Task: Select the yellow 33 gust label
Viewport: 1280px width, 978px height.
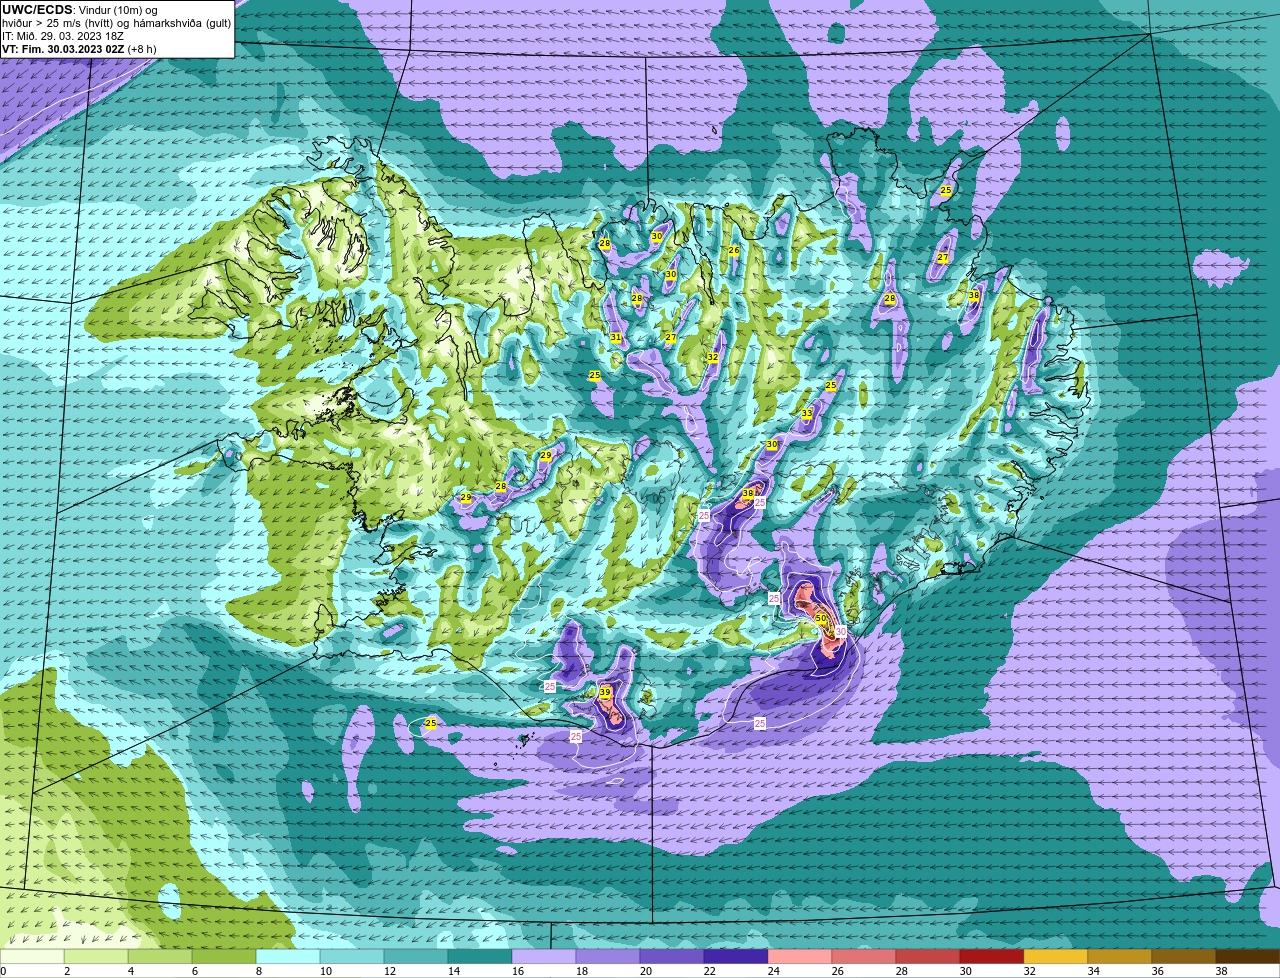Action: tap(807, 414)
